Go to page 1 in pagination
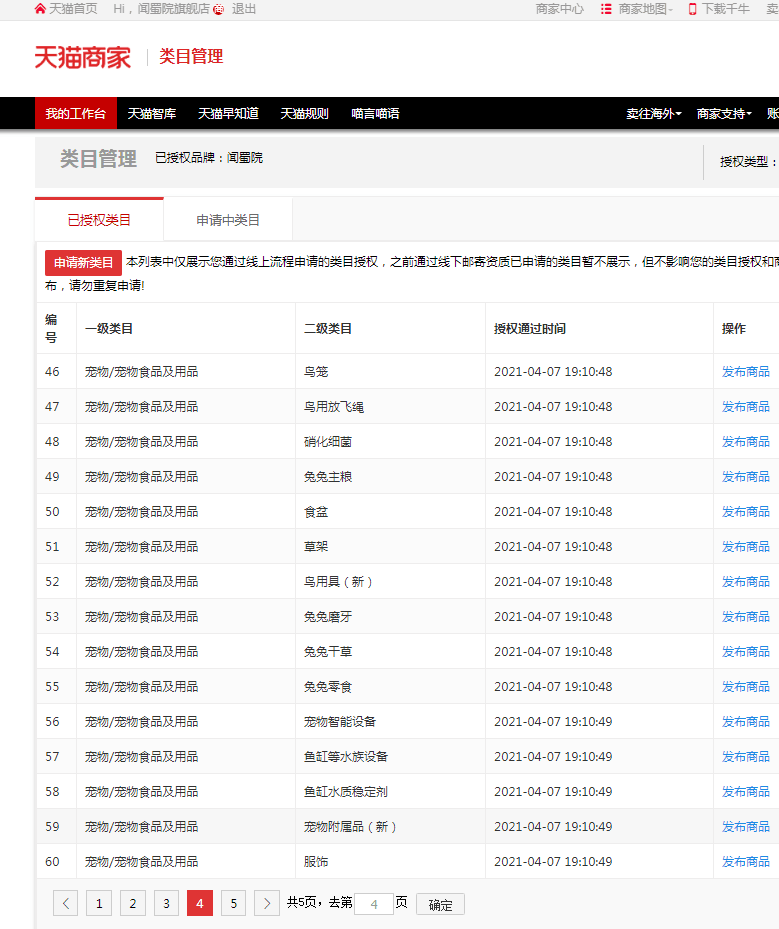Viewport: 779px width, 929px height. click(99, 904)
